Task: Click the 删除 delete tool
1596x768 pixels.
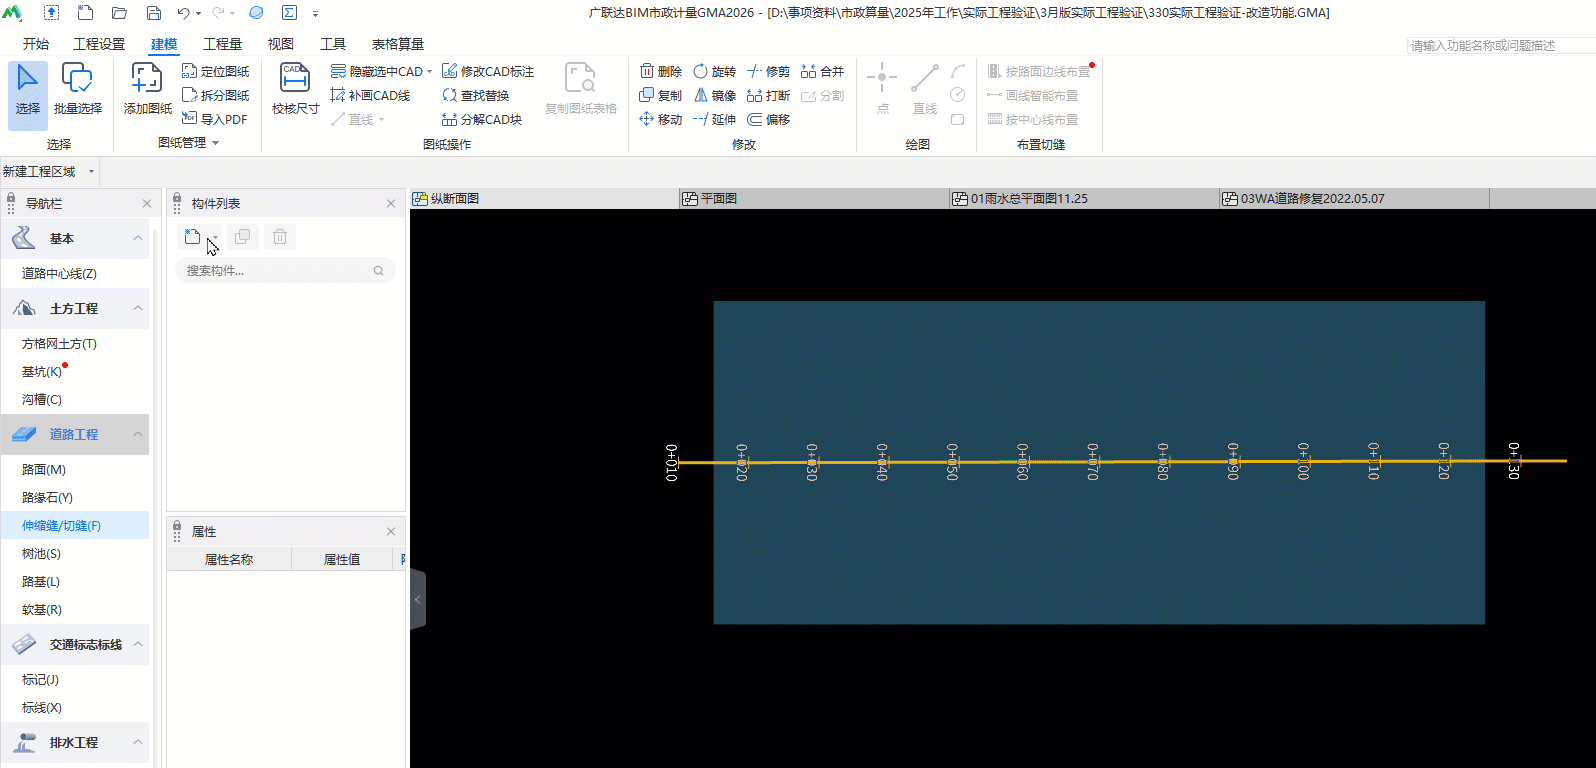Action: pyautogui.click(x=660, y=71)
